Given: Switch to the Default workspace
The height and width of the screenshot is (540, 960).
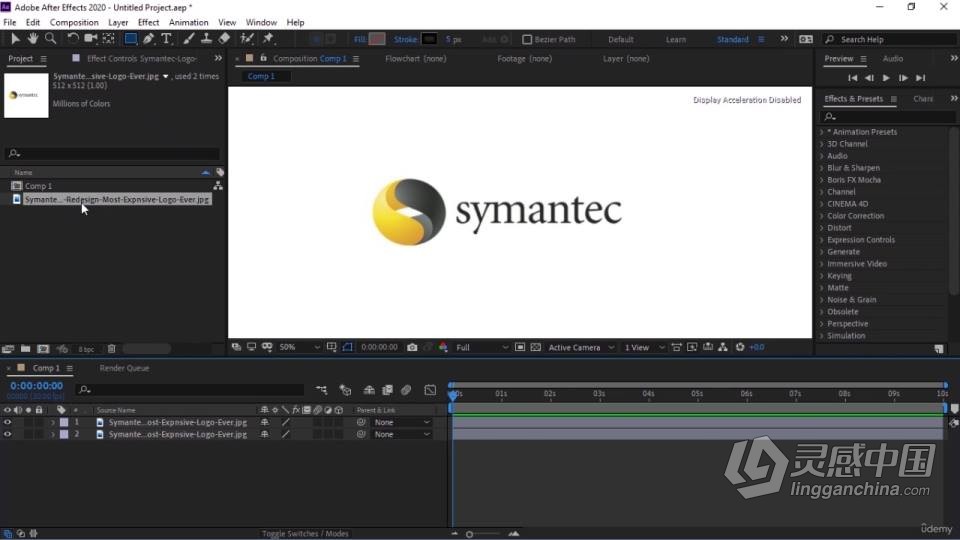Looking at the screenshot, I should coord(621,39).
